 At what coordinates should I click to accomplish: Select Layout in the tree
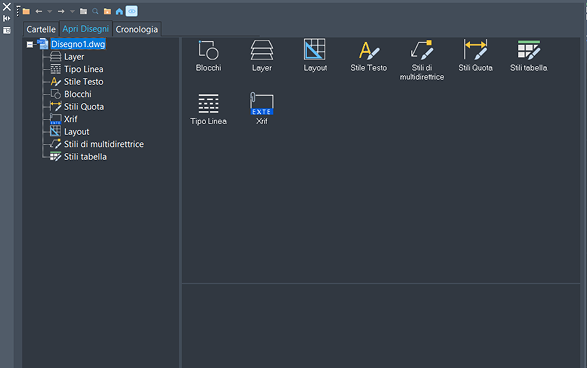tap(76, 132)
